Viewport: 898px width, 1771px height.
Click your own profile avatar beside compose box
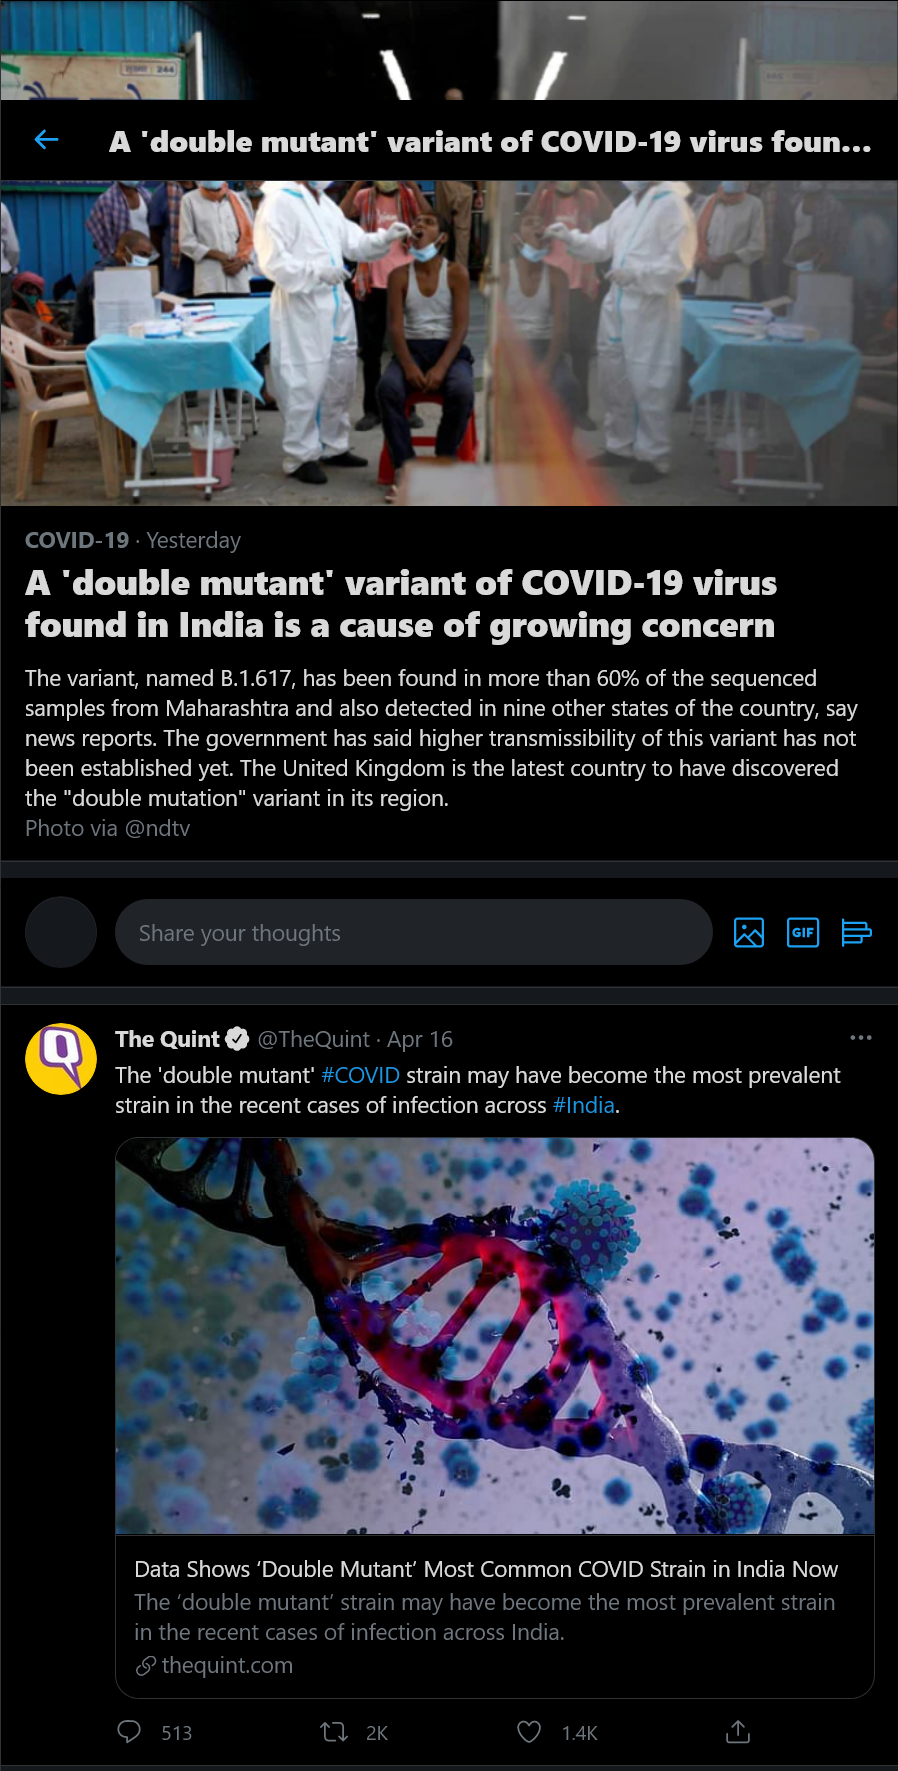61,932
